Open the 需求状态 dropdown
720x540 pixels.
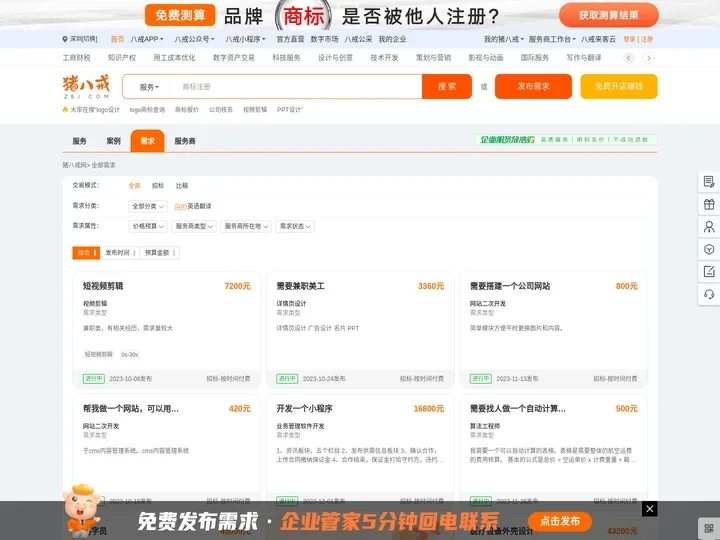[x=295, y=226]
